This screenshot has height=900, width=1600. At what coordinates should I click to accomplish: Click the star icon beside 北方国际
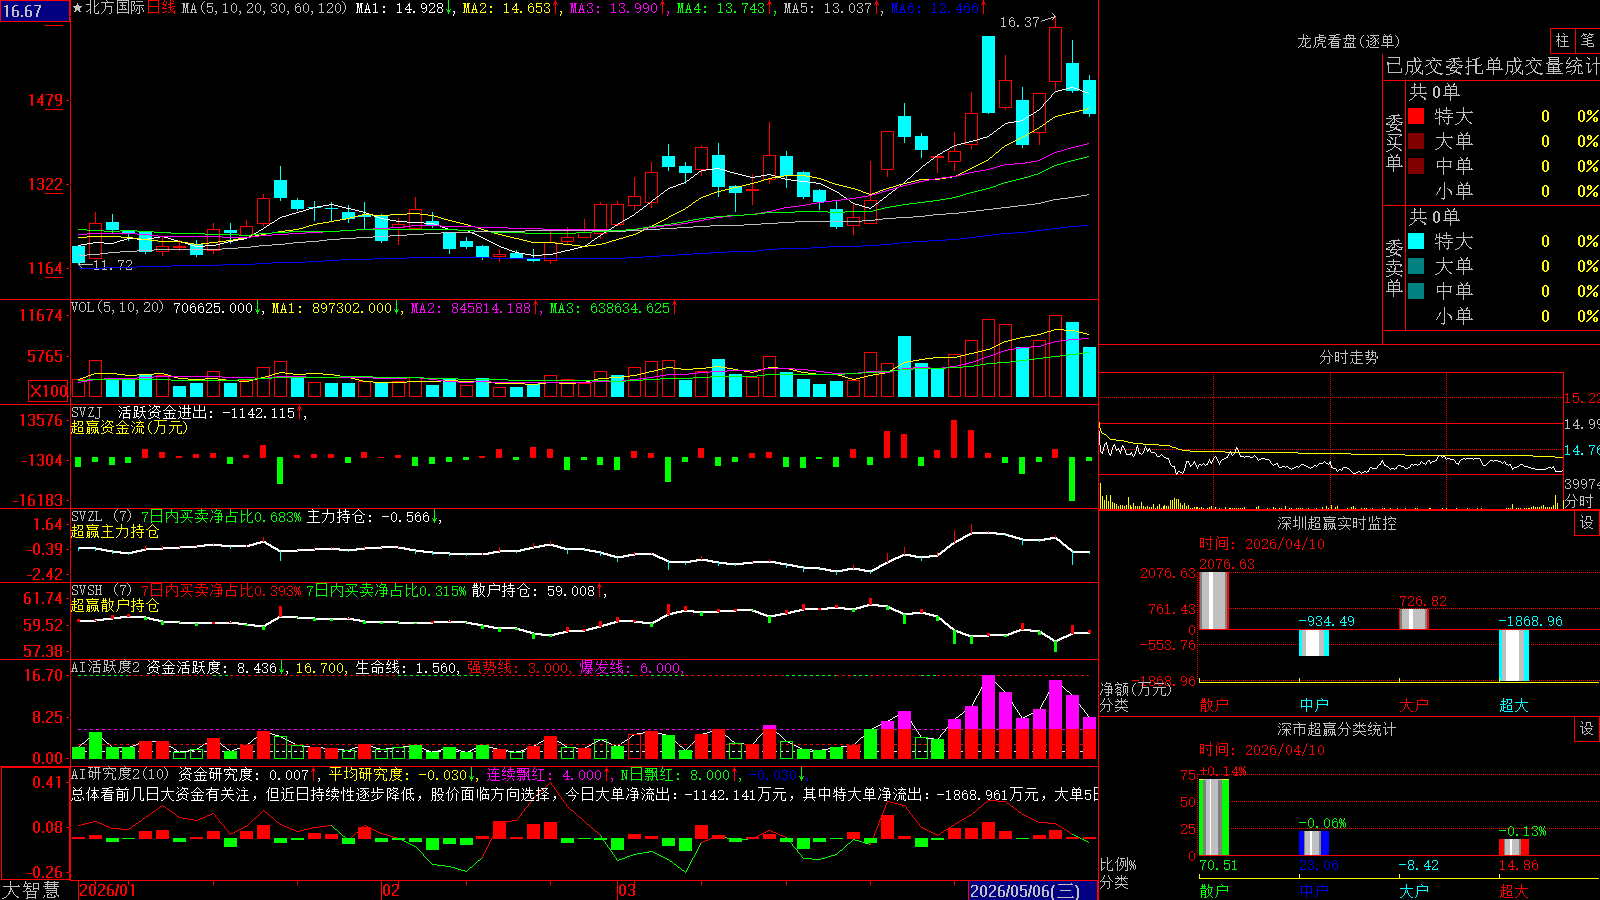[78, 8]
